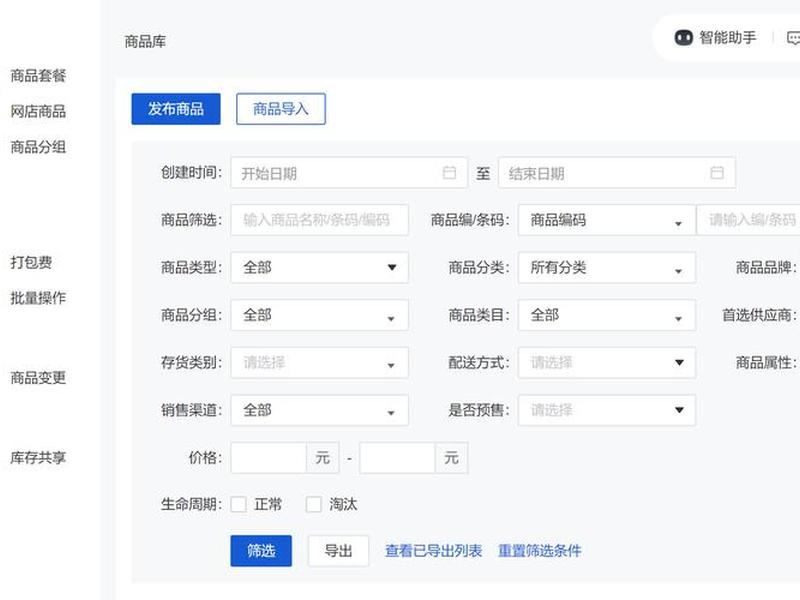Open 网店商品 sidebar menu item

[x=38, y=111]
